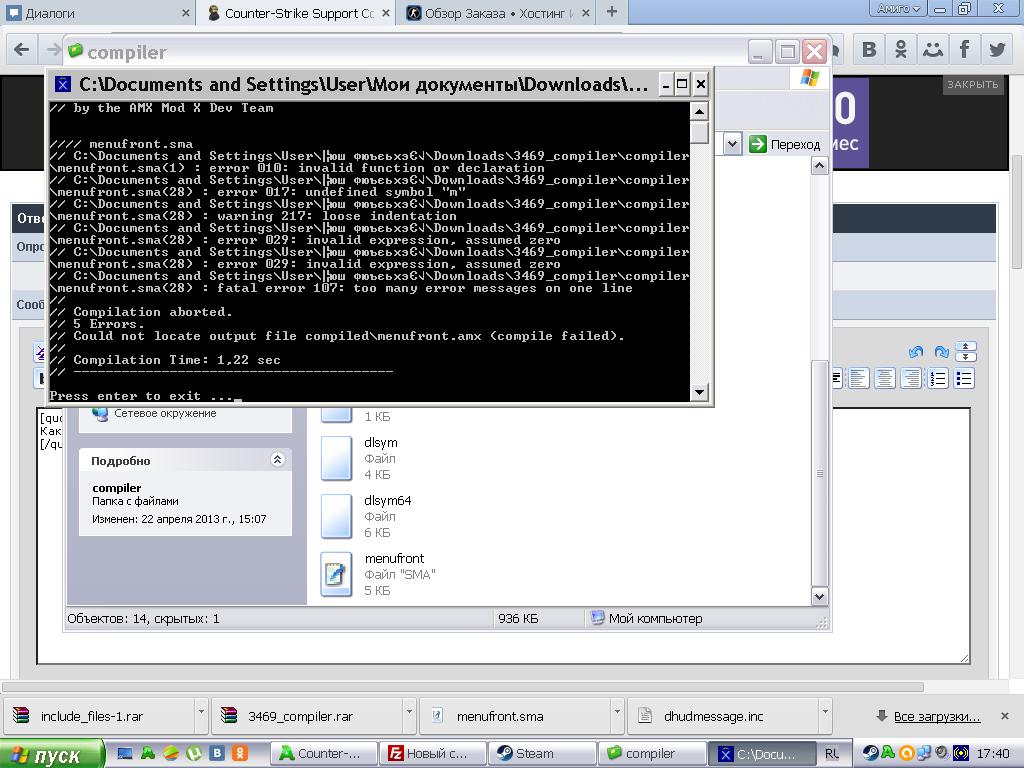Insert ordered numbered list in forum editor
Screen dimensions: 1024x768
pos(938,378)
